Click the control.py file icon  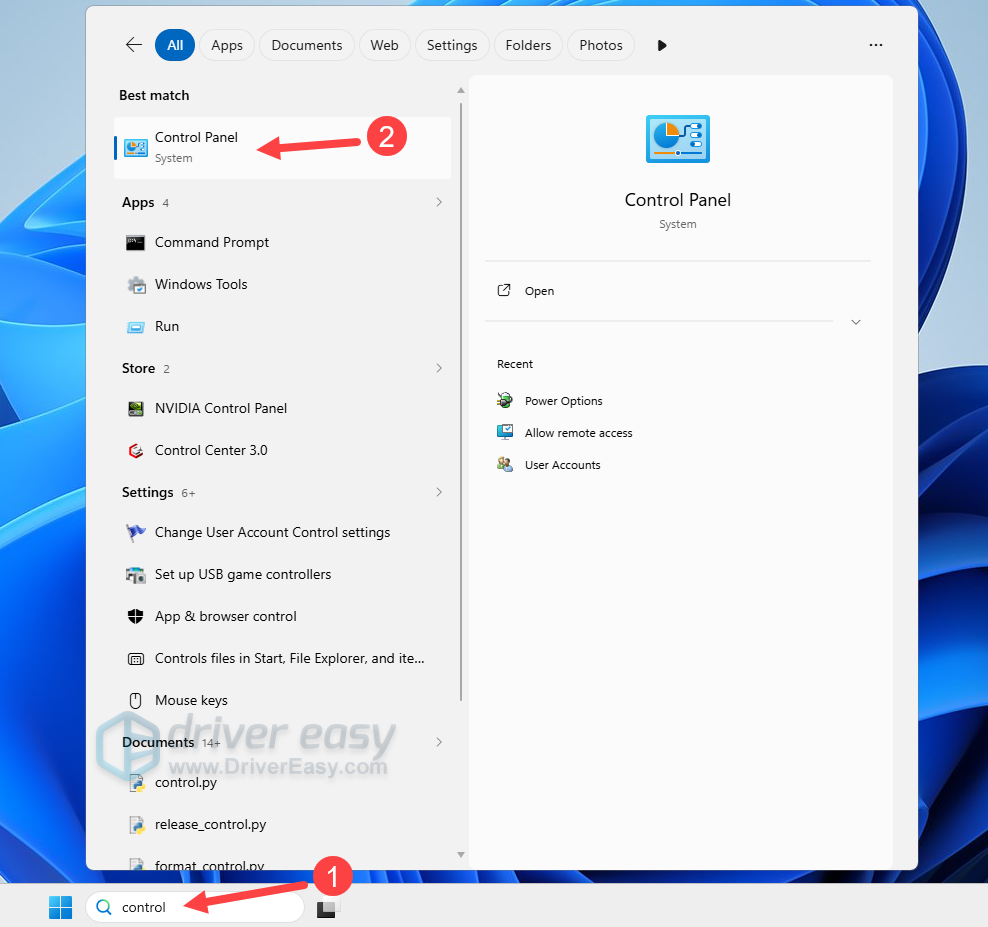(x=137, y=783)
